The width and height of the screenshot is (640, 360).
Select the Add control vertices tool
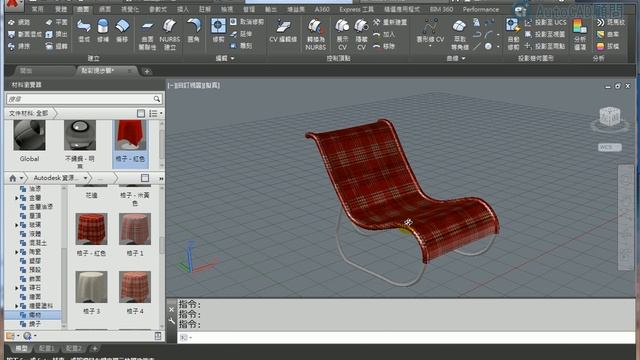coord(384,34)
